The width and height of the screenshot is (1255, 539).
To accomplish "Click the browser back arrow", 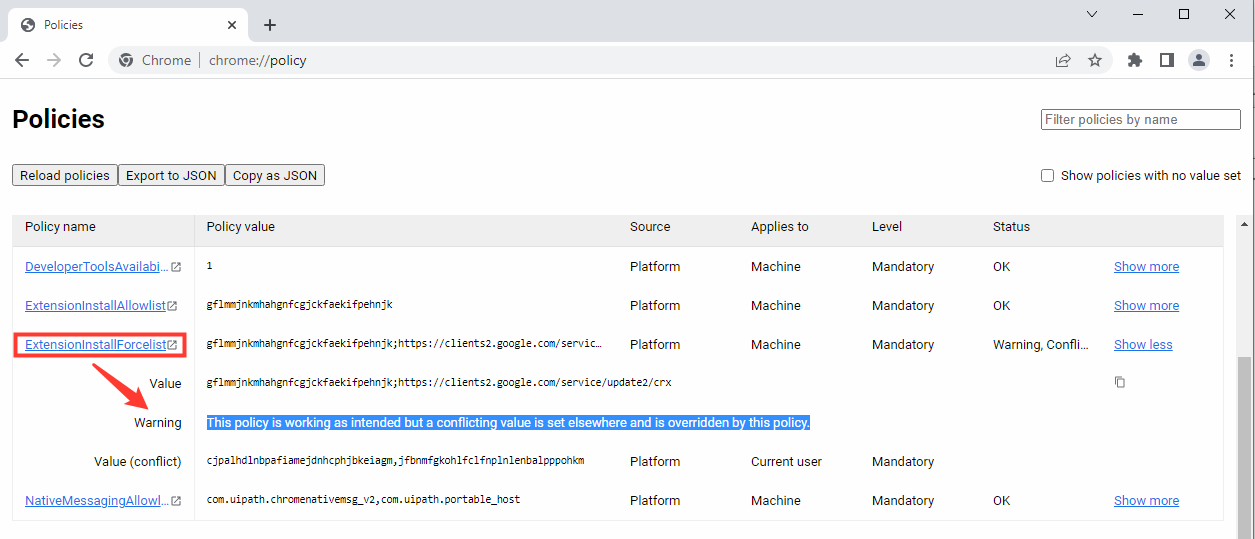I will click(22, 60).
